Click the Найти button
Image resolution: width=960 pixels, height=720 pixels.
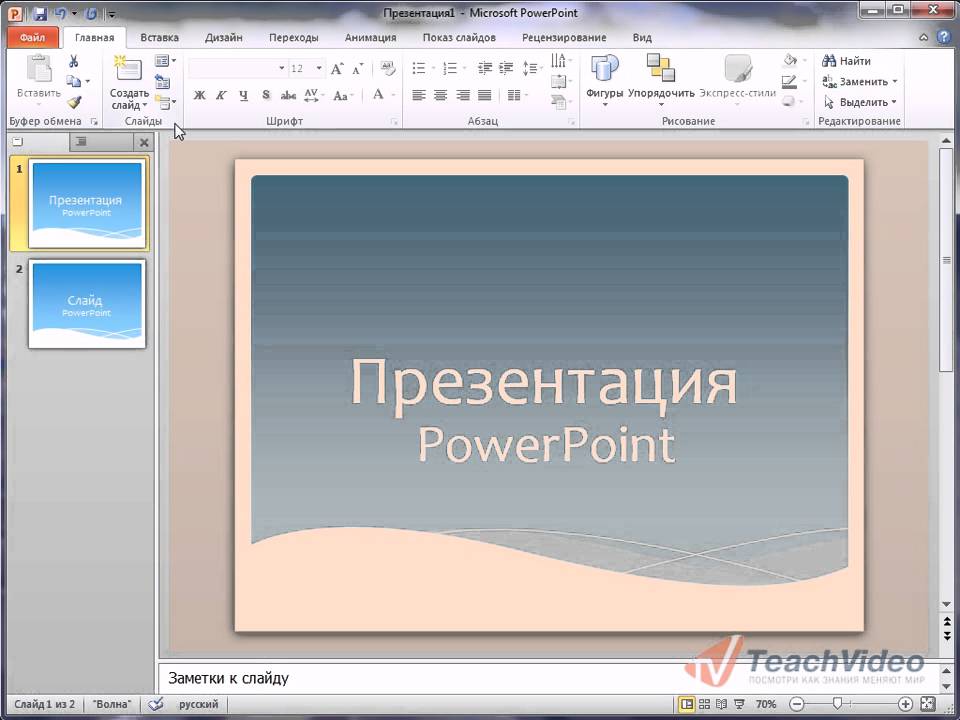pyautogui.click(x=847, y=61)
